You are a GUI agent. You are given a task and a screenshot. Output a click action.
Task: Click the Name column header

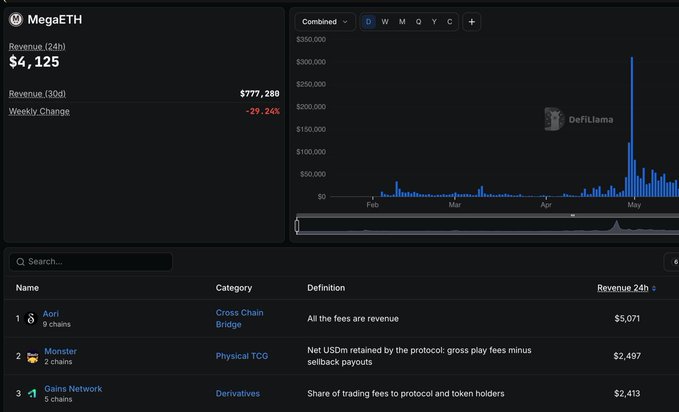(27, 288)
